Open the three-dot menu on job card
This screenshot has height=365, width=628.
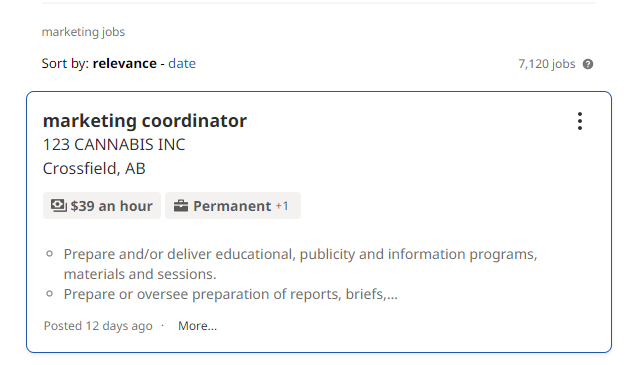tap(580, 121)
